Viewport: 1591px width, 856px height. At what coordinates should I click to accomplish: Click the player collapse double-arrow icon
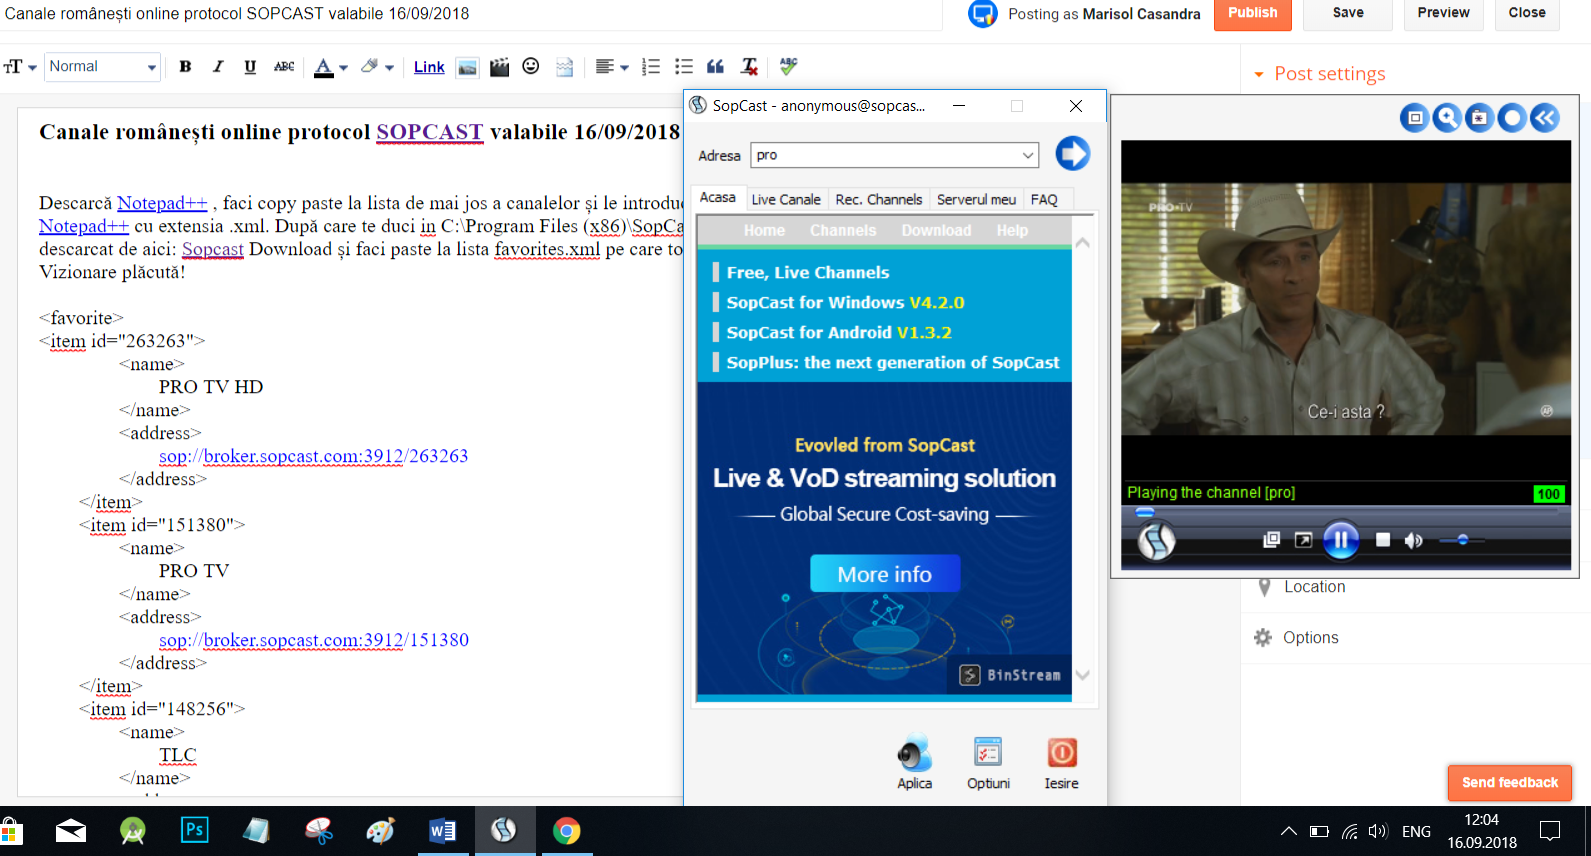pos(1545,118)
